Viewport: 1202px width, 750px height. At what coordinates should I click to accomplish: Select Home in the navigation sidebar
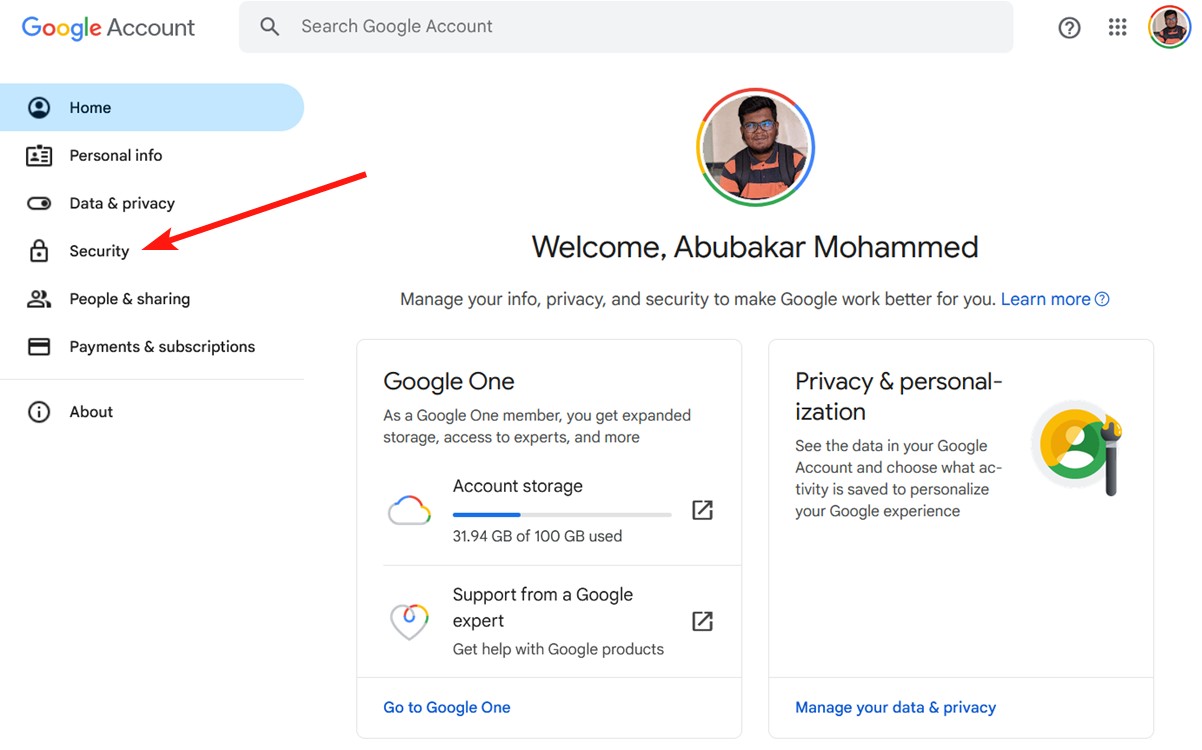click(90, 107)
